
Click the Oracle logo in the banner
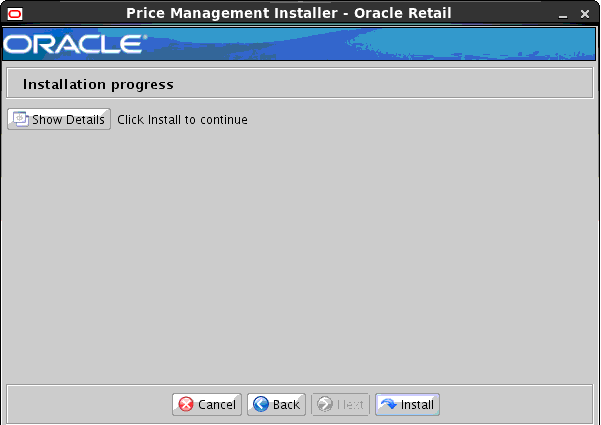coord(75,44)
